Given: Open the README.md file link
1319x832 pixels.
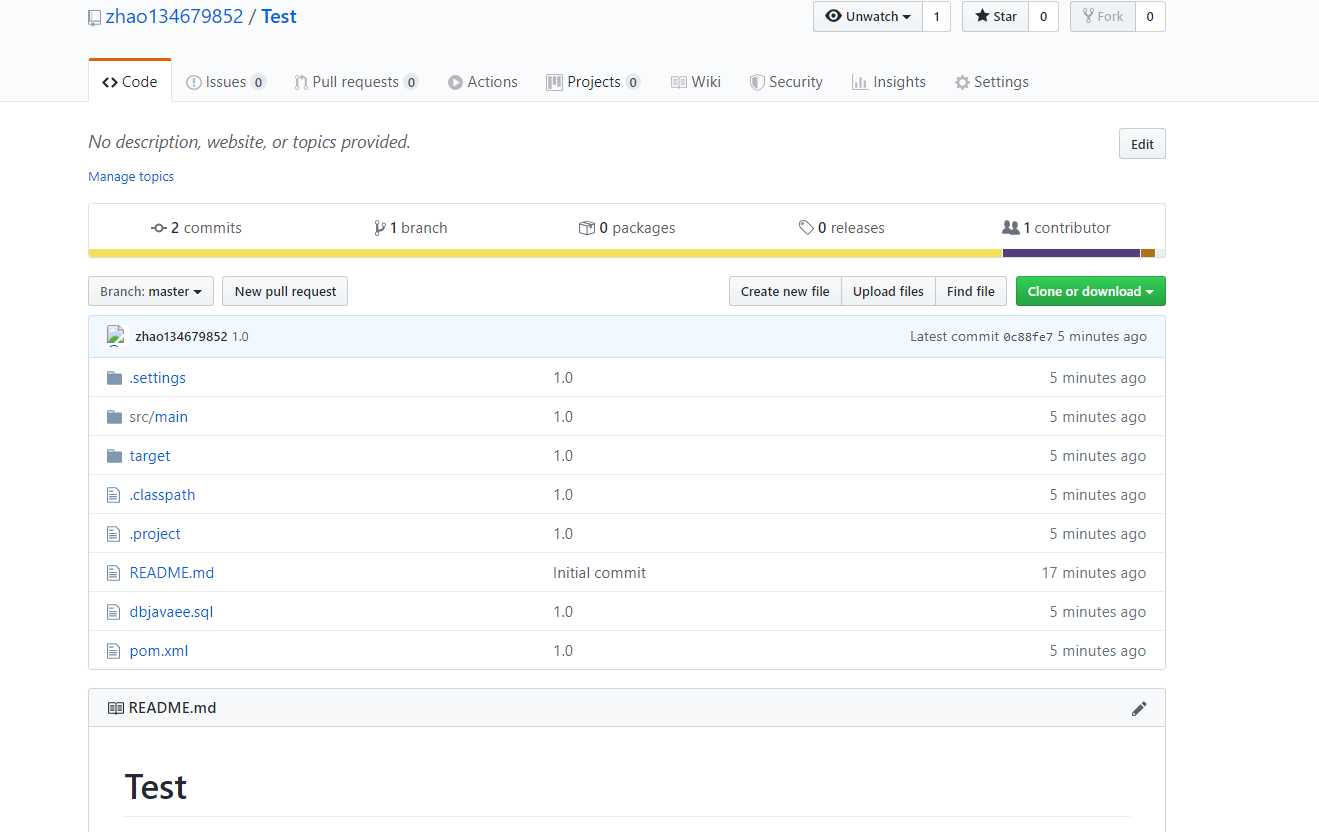Looking at the screenshot, I should coord(172,573).
